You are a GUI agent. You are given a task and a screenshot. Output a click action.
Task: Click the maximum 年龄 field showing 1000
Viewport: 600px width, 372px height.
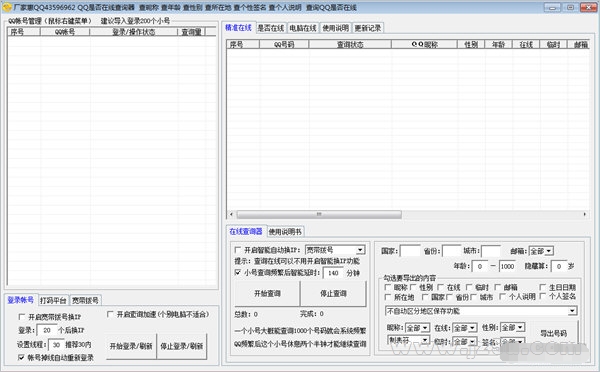click(507, 266)
